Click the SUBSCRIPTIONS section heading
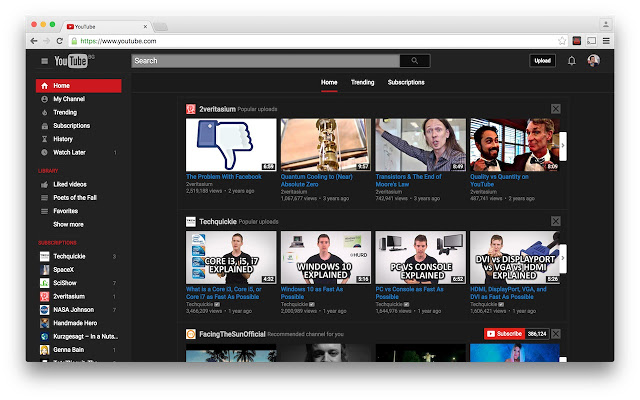This screenshot has height=400, width=640. [x=58, y=243]
